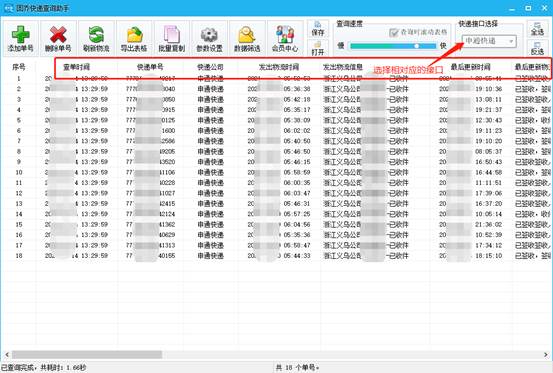The image size is (553, 373).
Task: Open the 快递接口选择 courier dropdown
Action: (490, 41)
